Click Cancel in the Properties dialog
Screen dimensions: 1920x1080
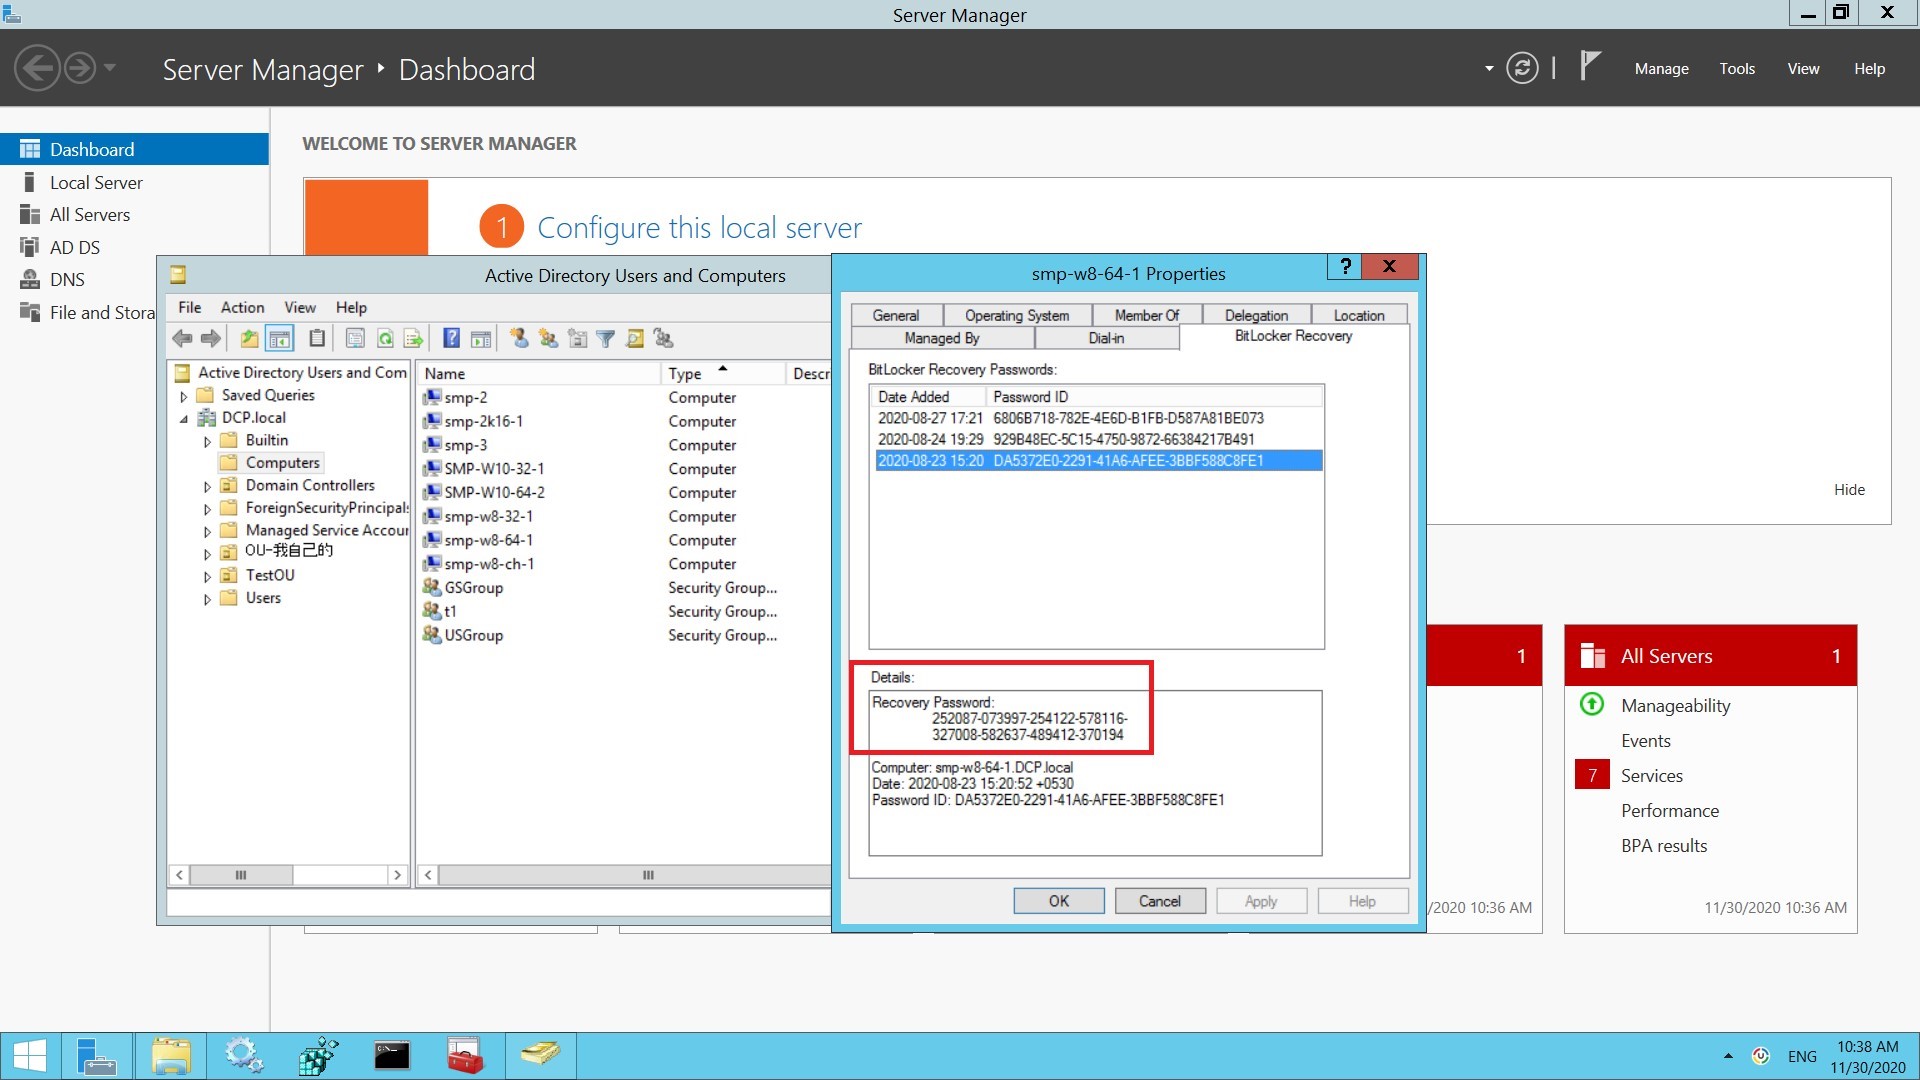(1160, 901)
